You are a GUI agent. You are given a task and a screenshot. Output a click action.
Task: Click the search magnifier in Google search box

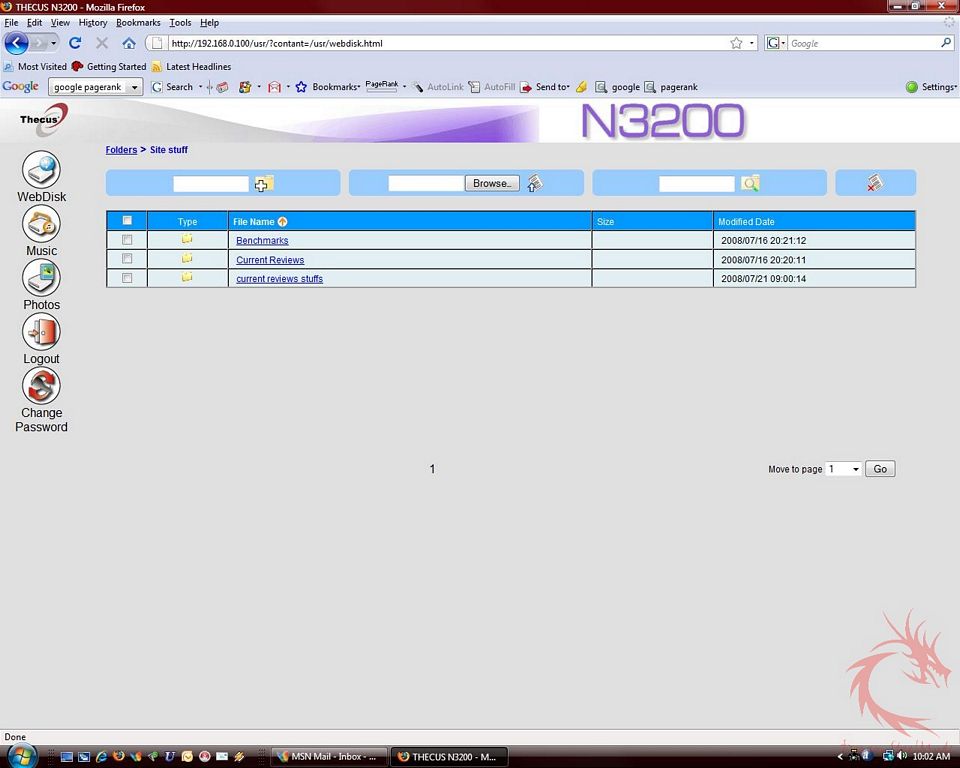[x=946, y=43]
